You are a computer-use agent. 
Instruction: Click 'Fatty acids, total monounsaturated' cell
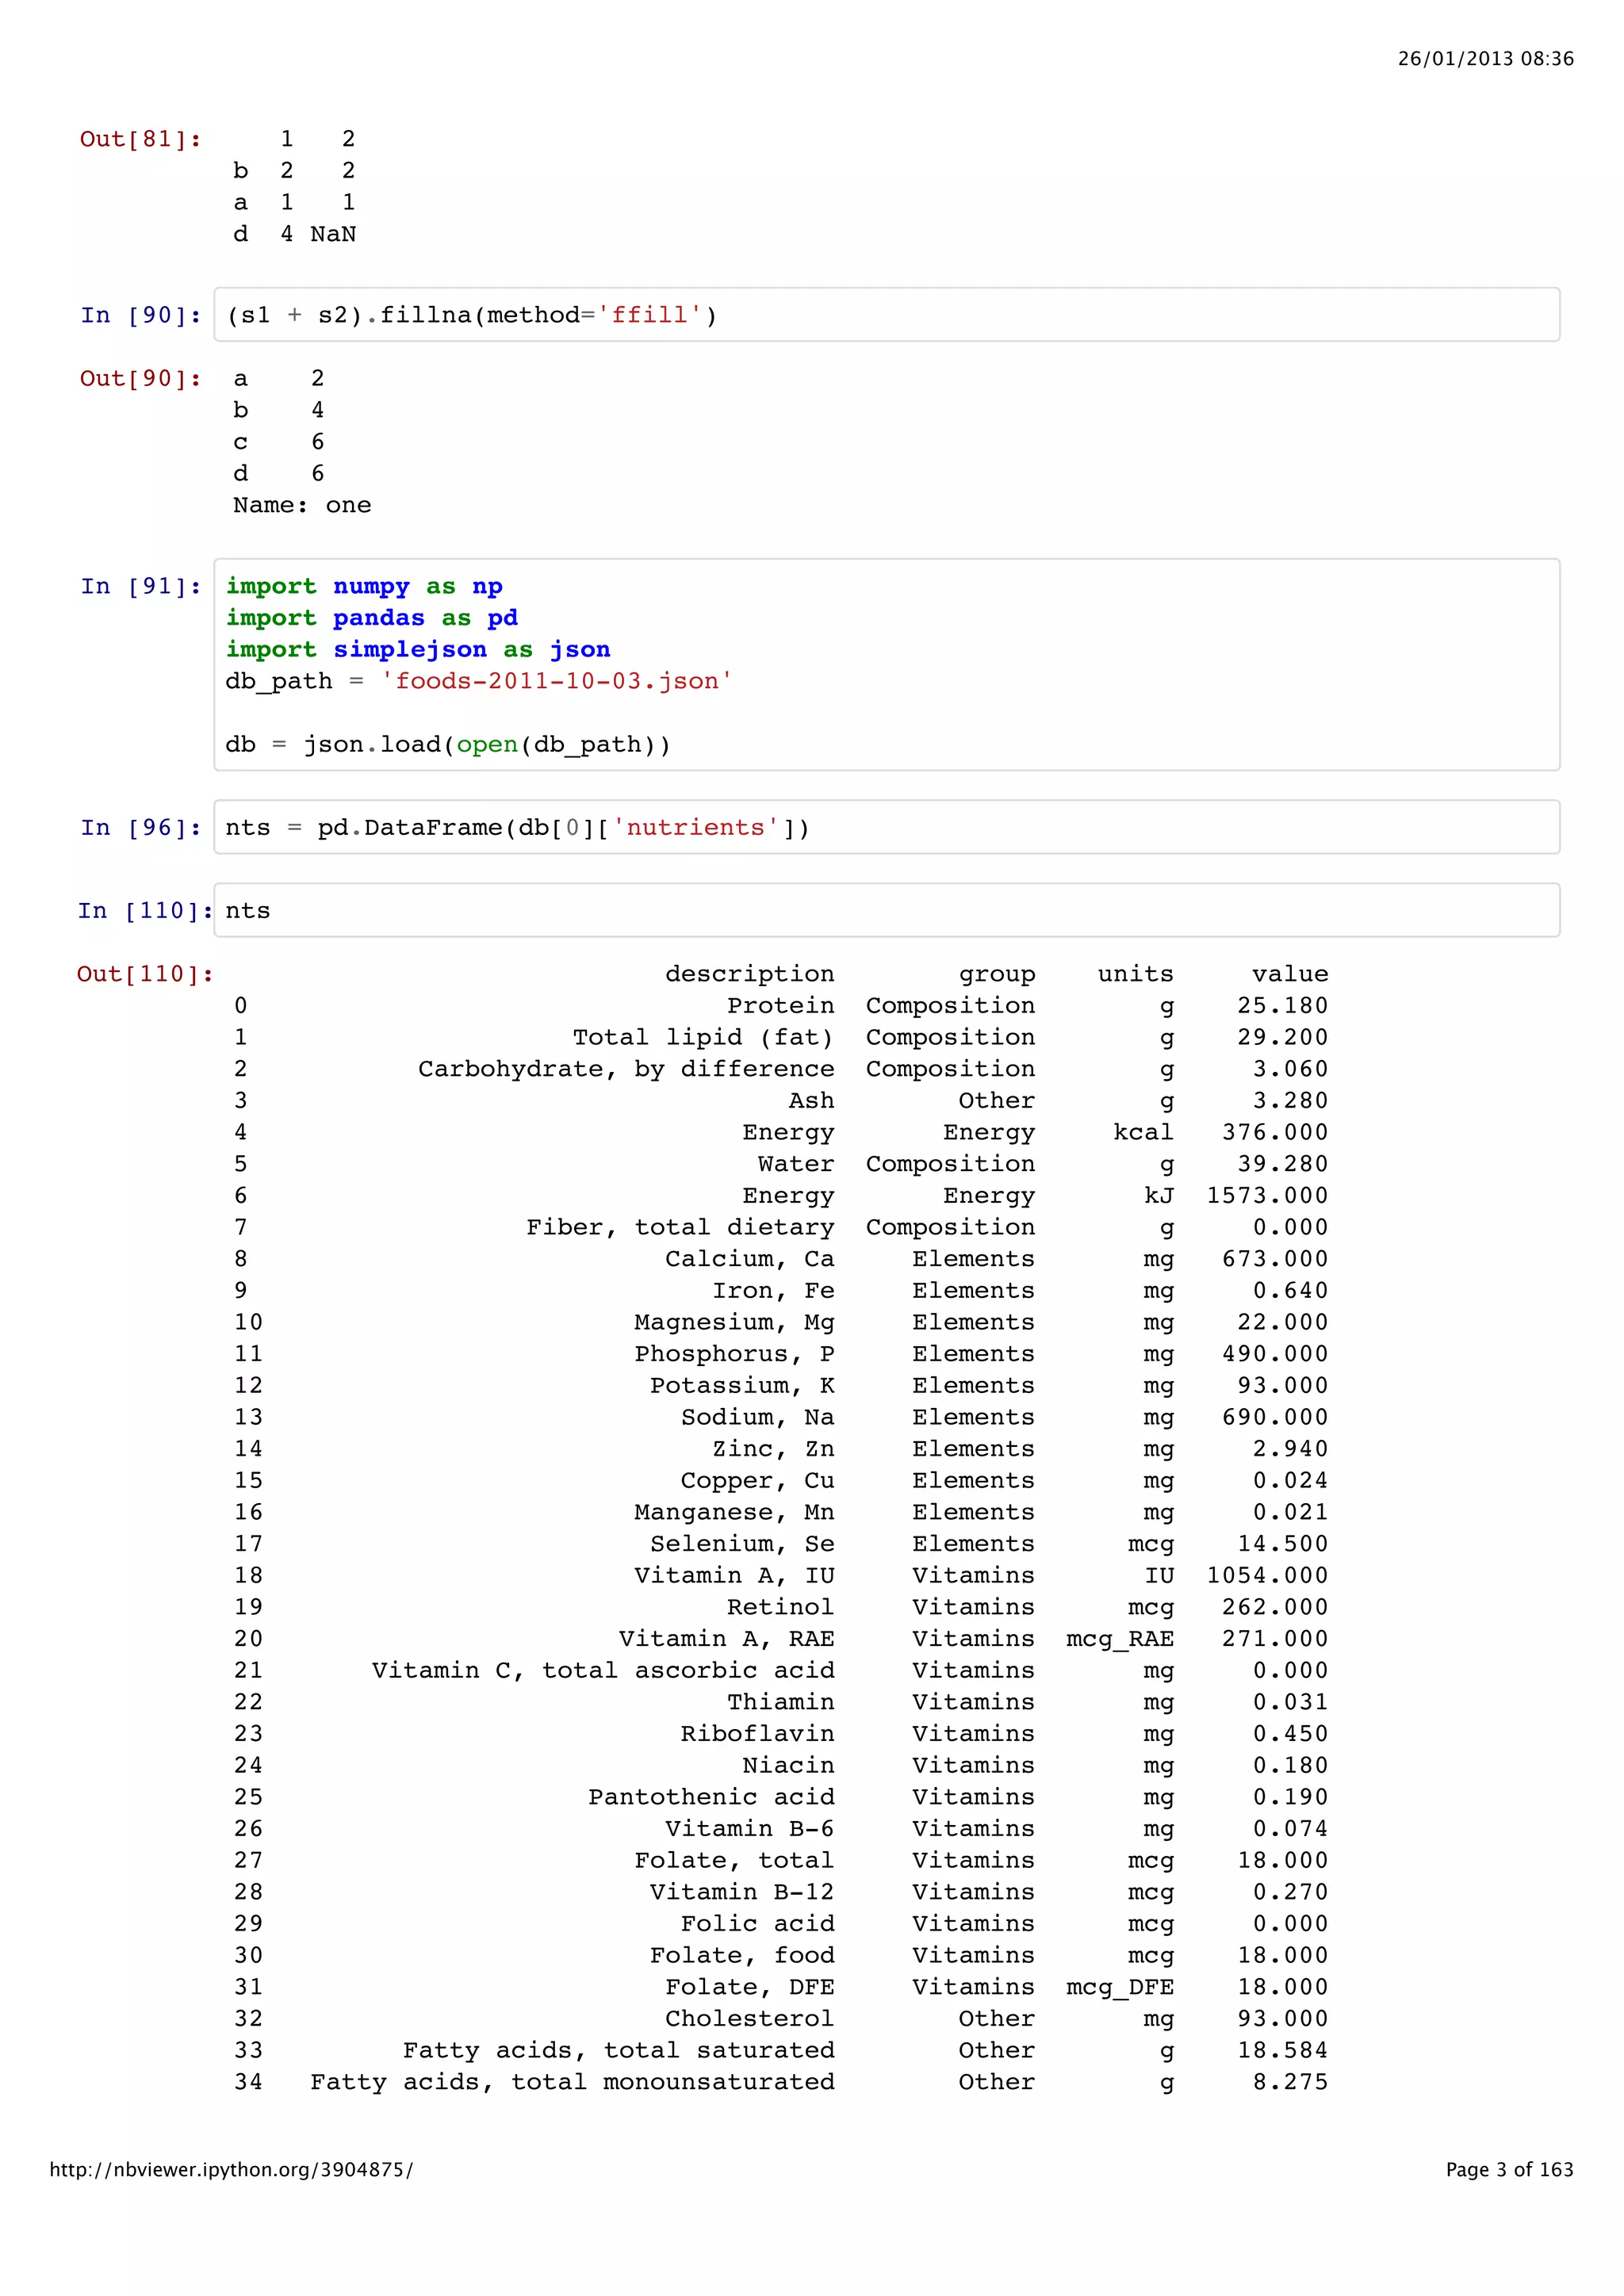572,2082
